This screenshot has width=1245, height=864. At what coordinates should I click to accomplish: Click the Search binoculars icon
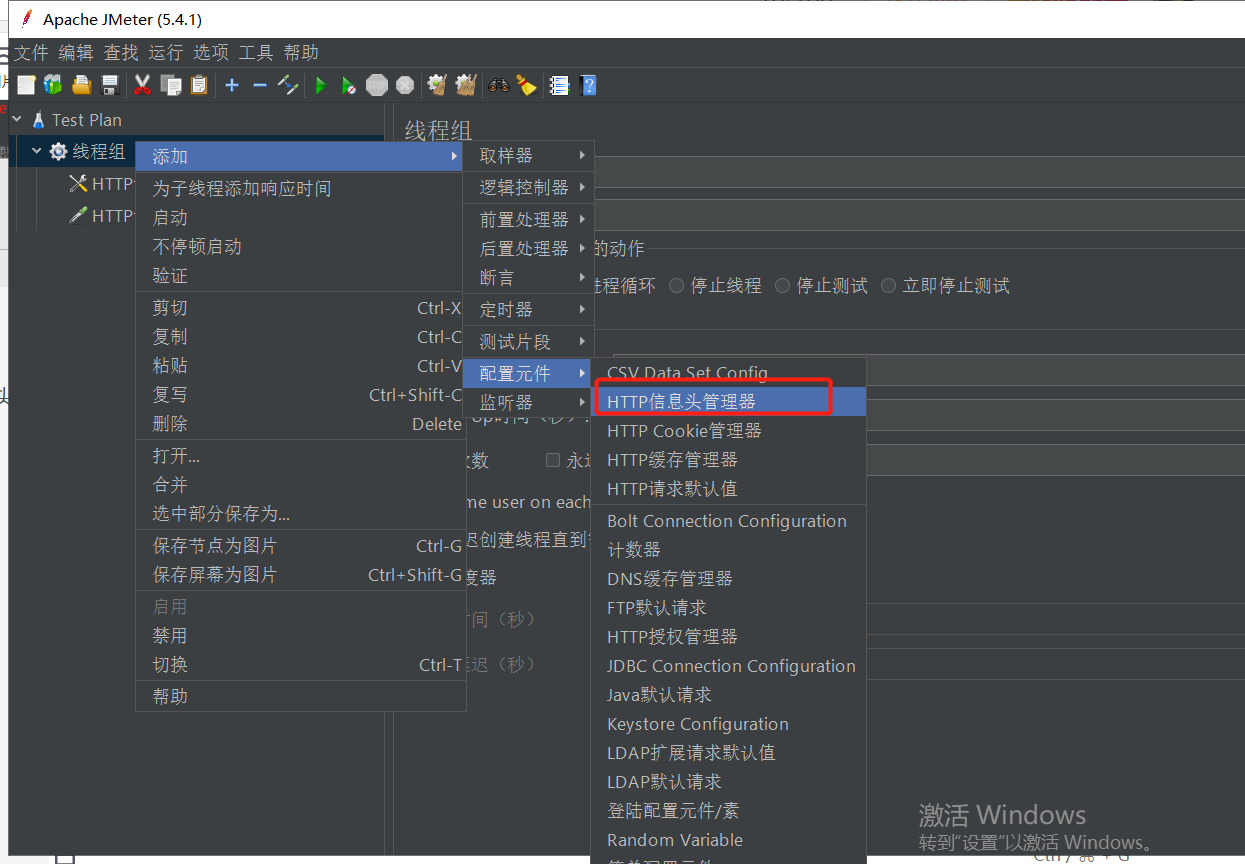(498, 86)
